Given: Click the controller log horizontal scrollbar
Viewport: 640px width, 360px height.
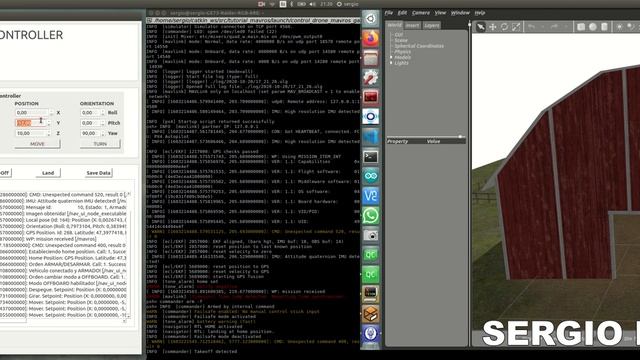Looking at the screenshot, I should 62,321.
